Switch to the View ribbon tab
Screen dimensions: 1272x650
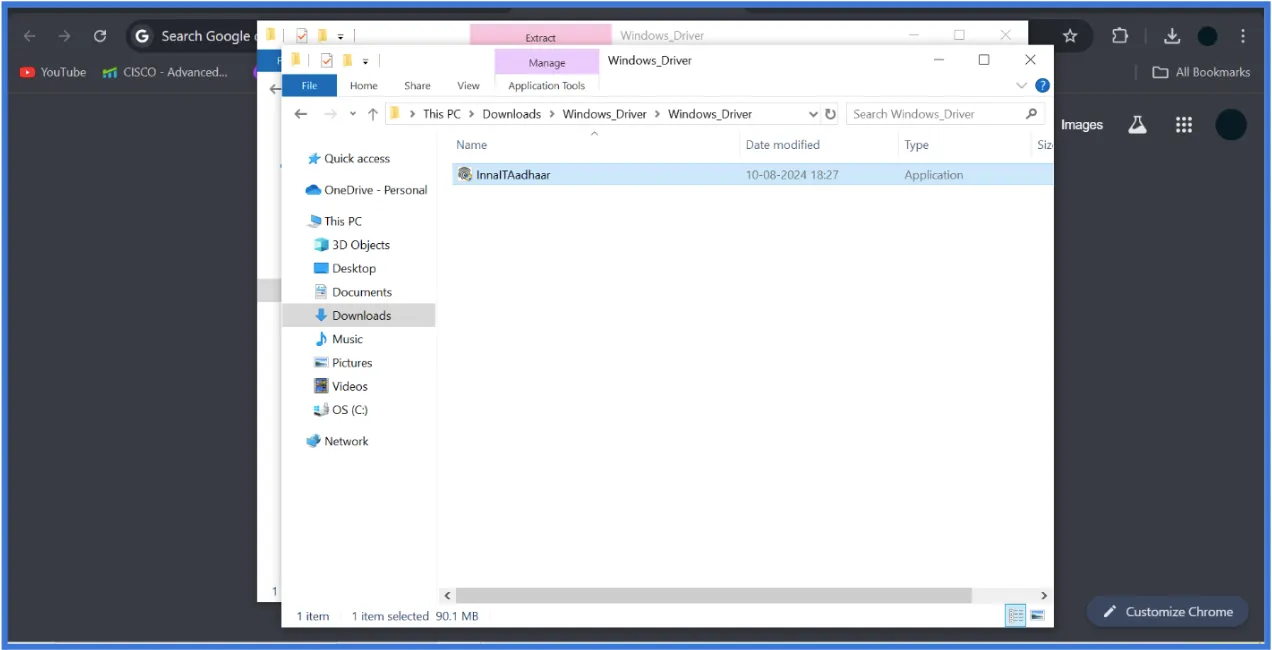tap(468, 86)
